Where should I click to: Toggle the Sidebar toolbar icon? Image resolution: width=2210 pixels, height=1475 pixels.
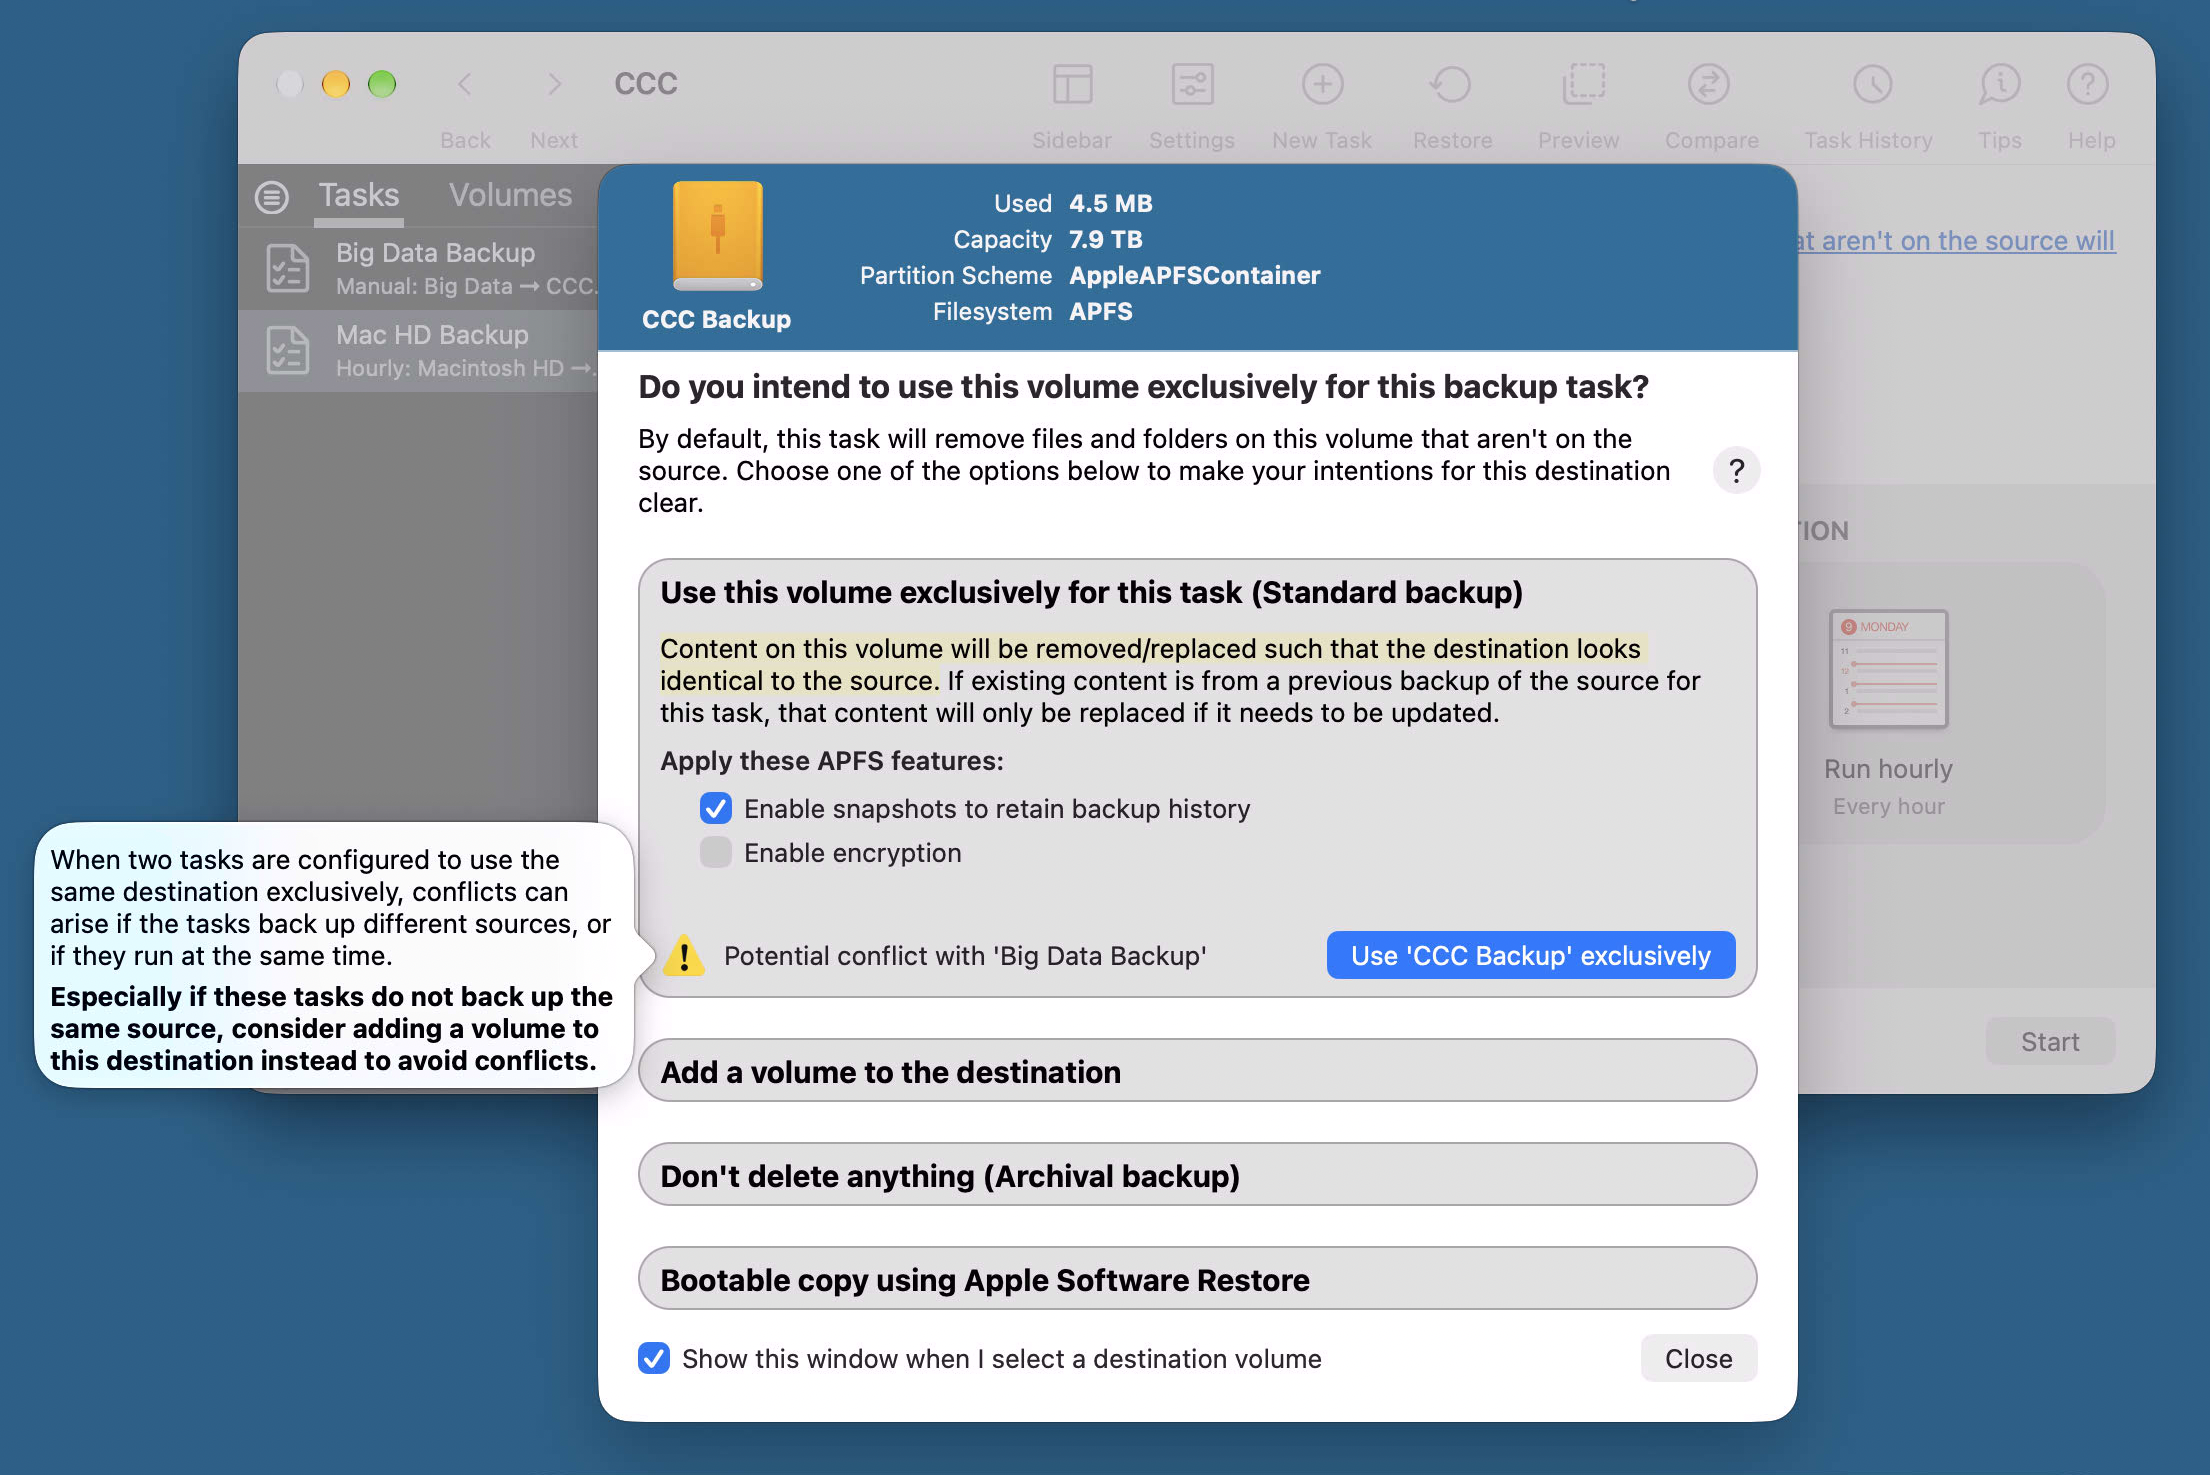pos(1072,84)
